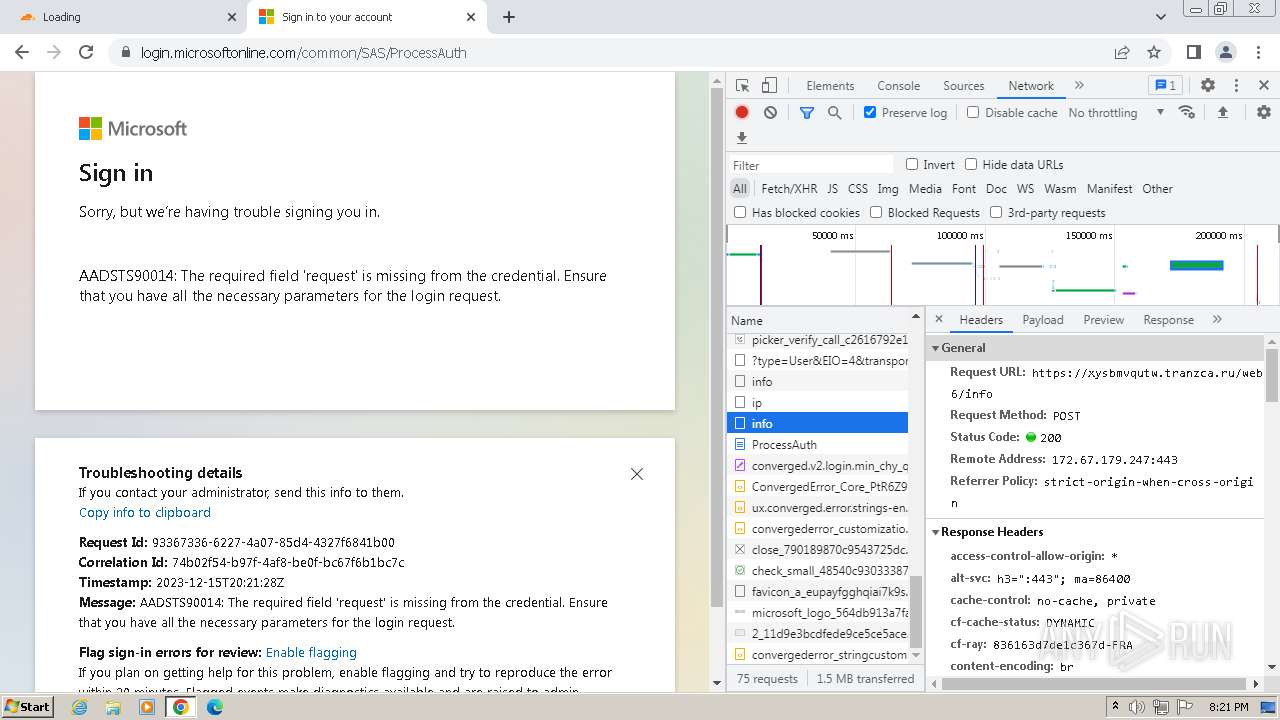Open a new browser tab
Screen dimensions: 1280x720
pyautogui.click(x=509, y=17)
